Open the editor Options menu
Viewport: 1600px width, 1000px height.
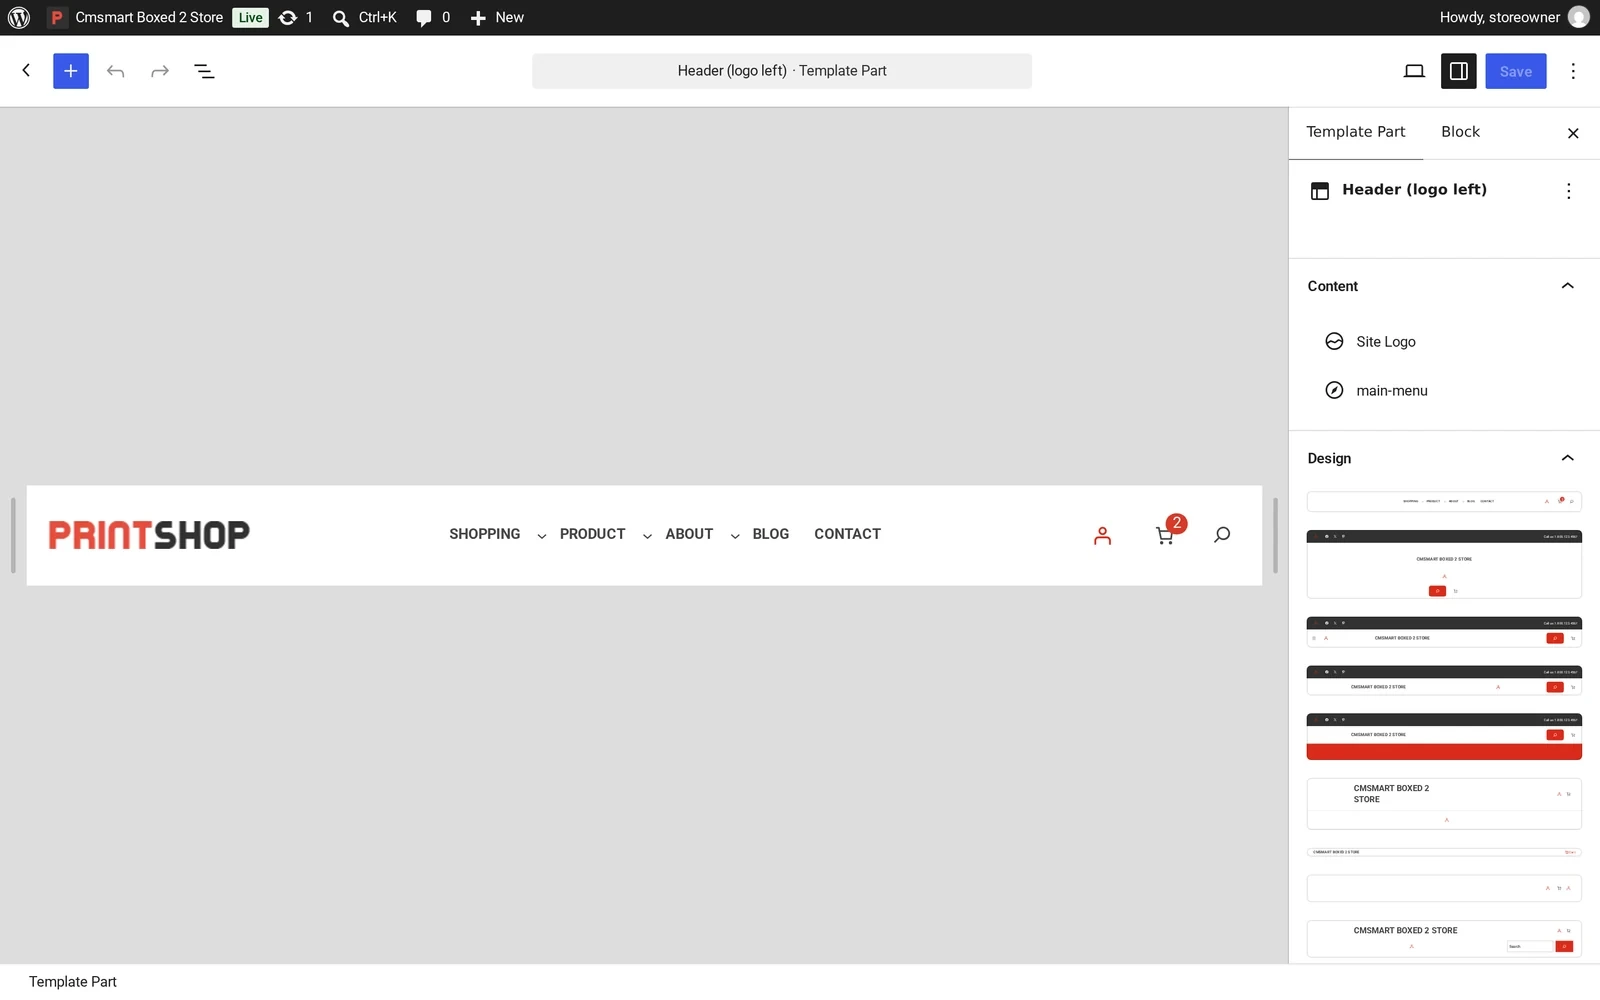pos(1573,71)
